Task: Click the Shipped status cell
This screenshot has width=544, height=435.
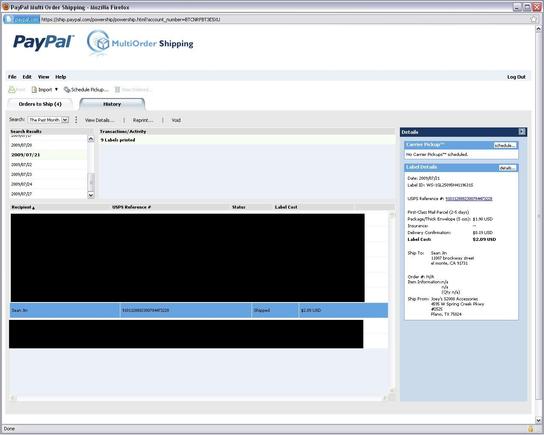Action: (274, 310)
